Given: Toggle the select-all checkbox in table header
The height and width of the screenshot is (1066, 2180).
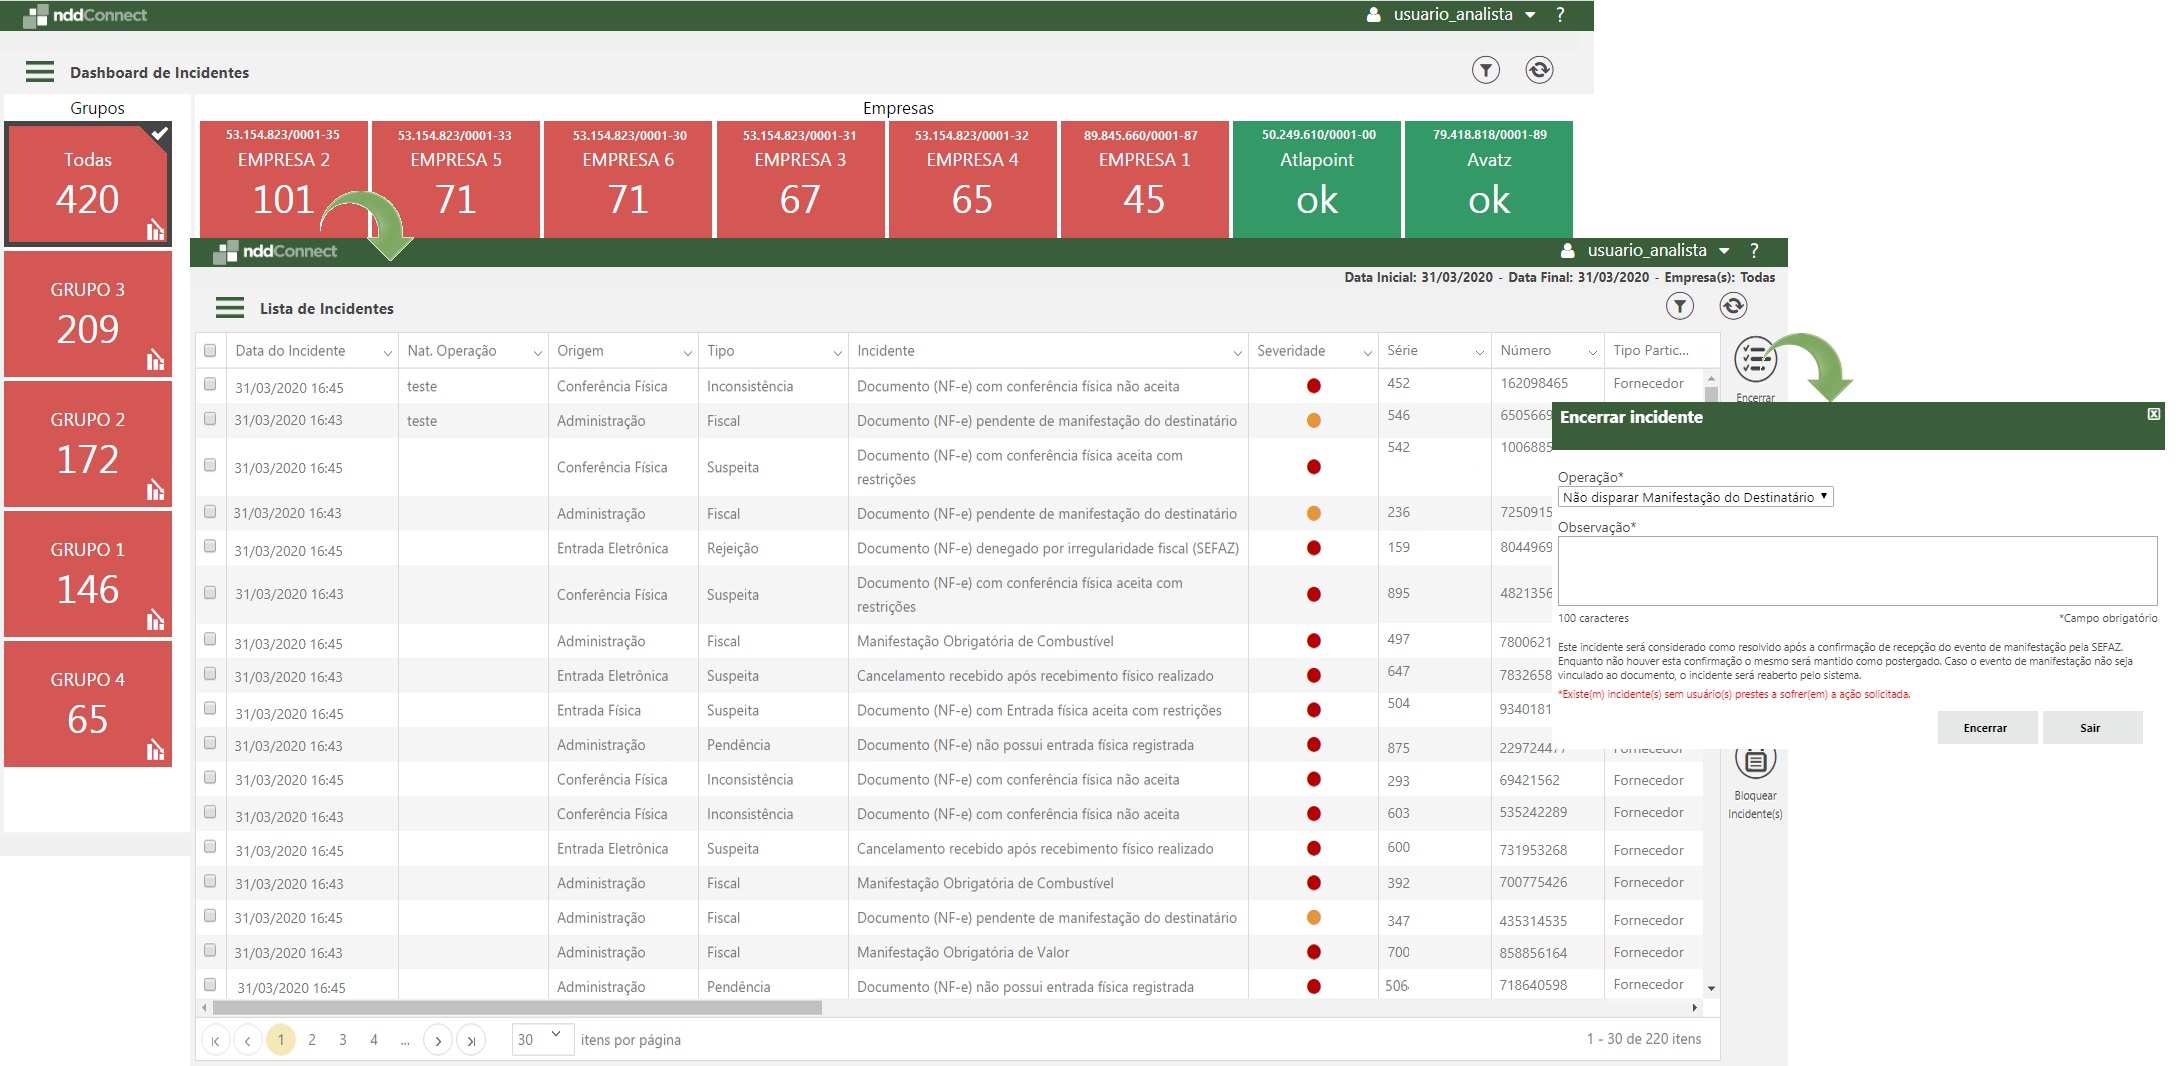Looking at the screenshot, I should point(210,351).
